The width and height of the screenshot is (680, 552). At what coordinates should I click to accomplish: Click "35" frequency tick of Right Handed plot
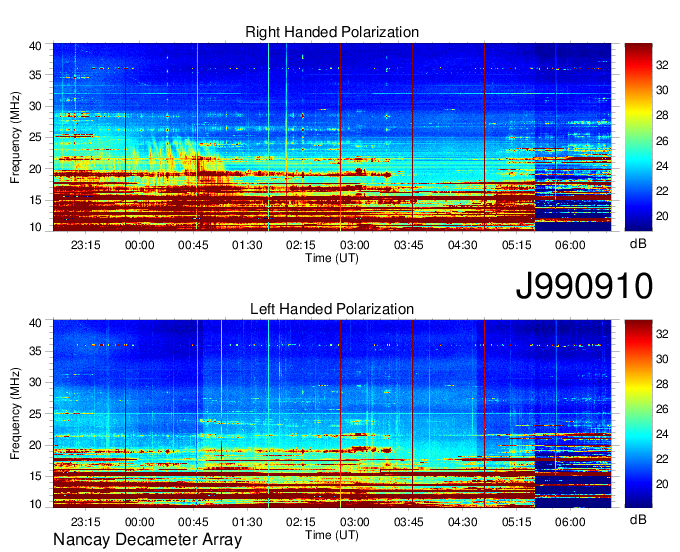pos(35,75)
